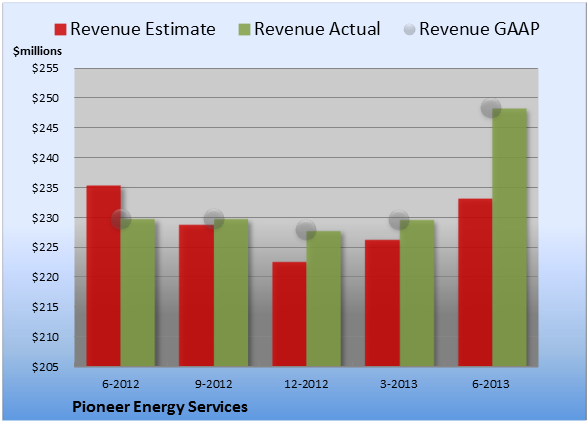Click the $210 y-axis label

click(45, 337)
